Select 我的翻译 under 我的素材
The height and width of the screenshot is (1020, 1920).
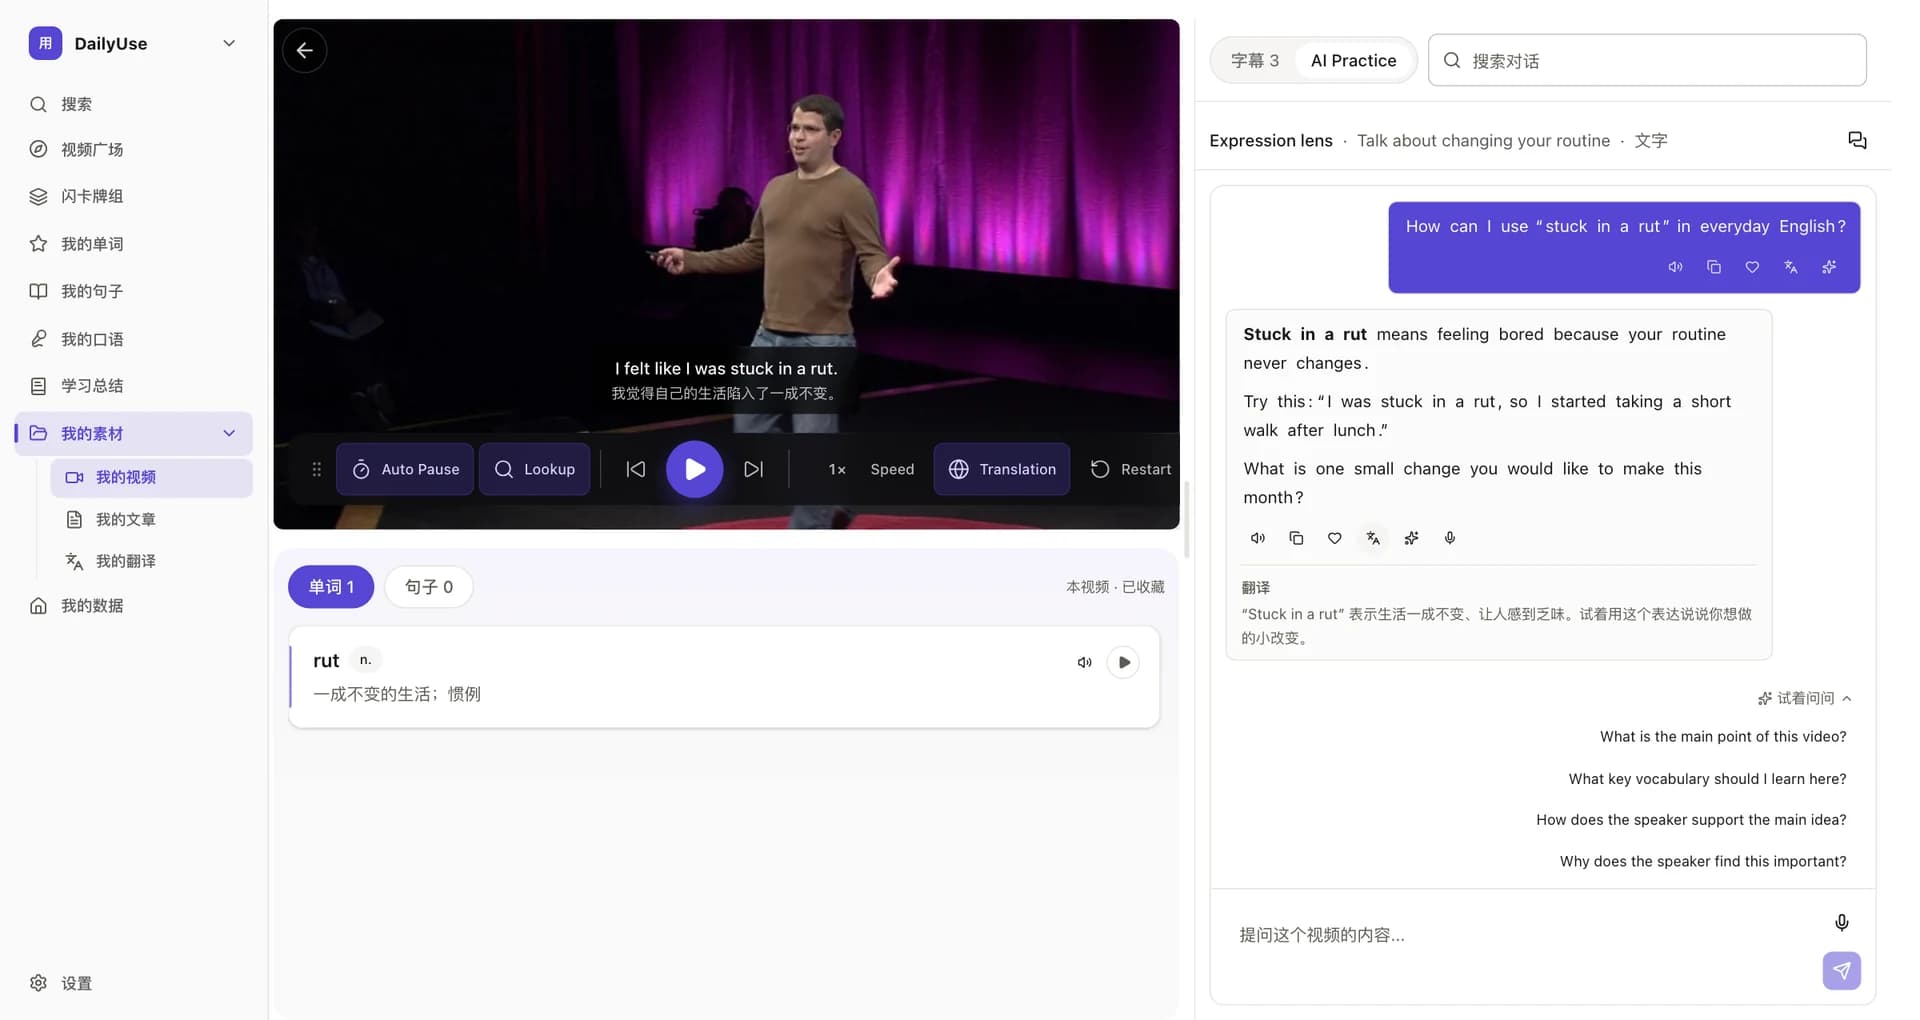point(151,561)
